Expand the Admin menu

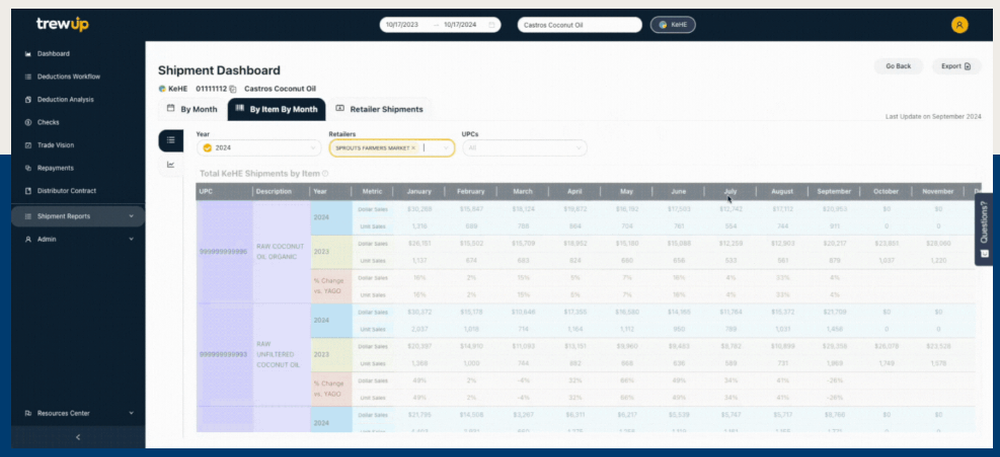pyautogui.click(x=78, y=239)
